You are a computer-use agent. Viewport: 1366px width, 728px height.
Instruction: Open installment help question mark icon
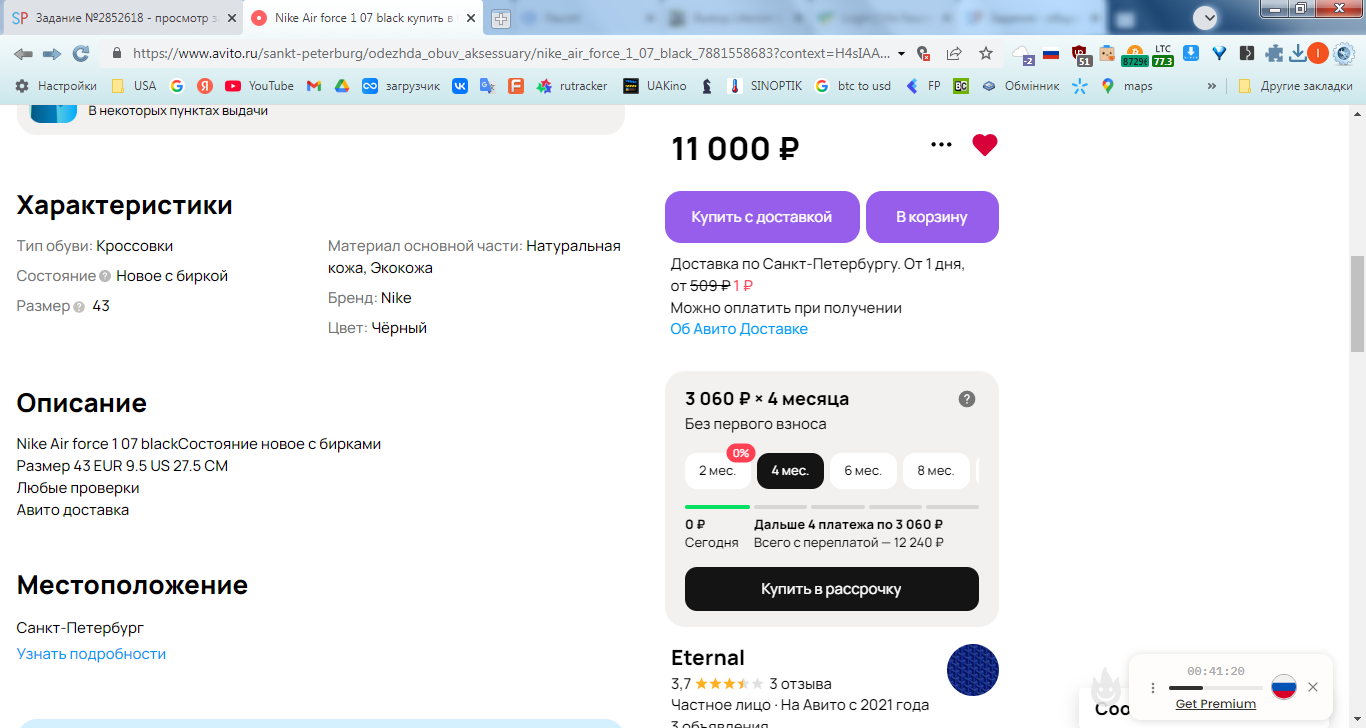pyautogui.click(x=967, y=399)
